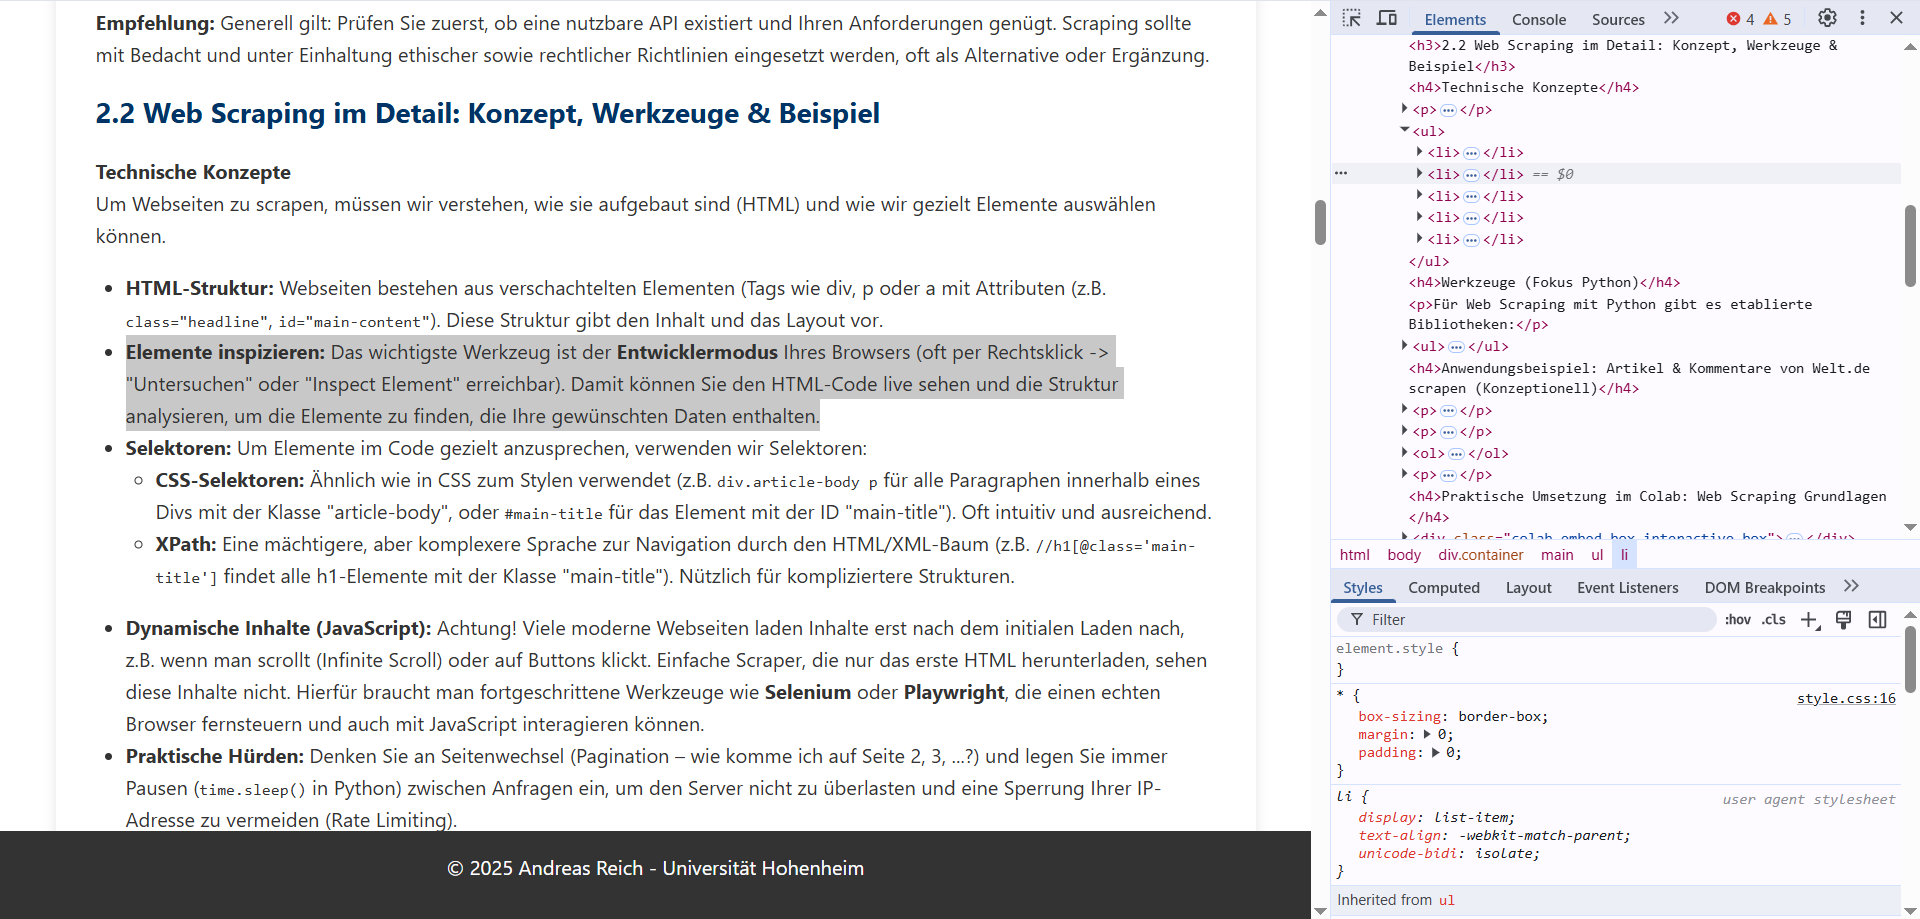This screenshot has height=919, width=1920.
Task: Select the Elements tab
Action: click(1455, 19)
